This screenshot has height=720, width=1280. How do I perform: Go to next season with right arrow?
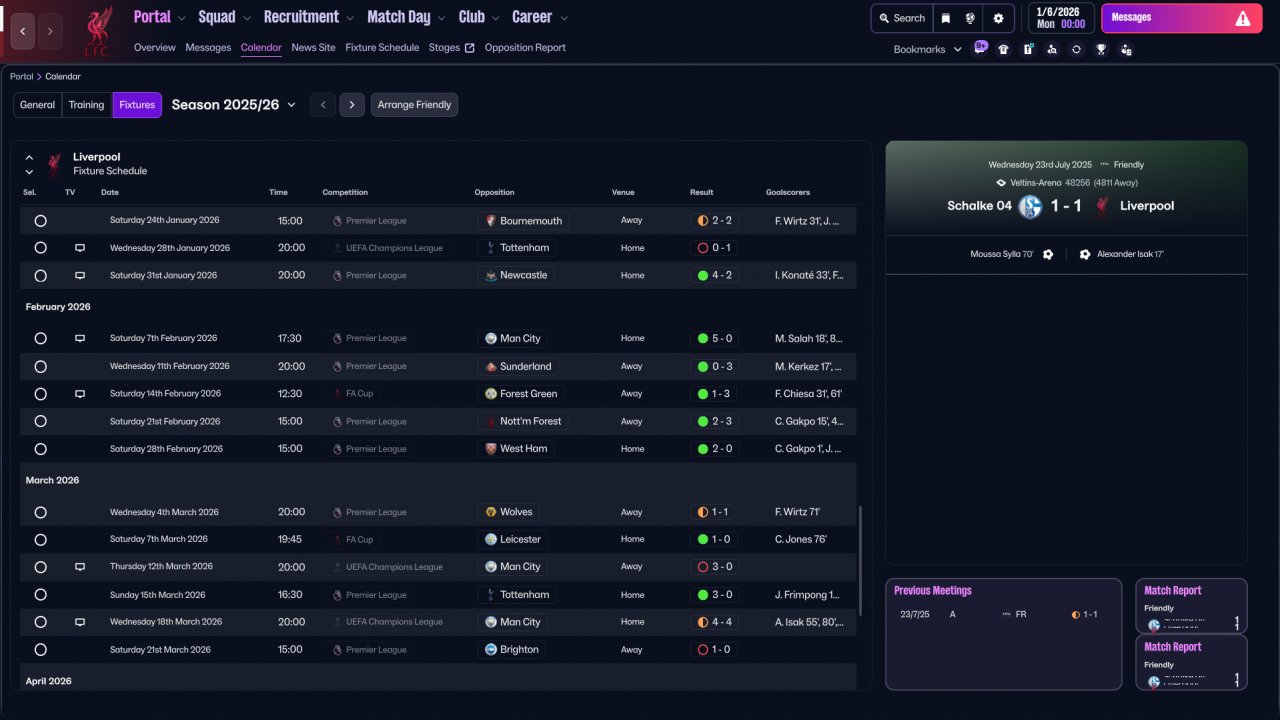(351, 105)
